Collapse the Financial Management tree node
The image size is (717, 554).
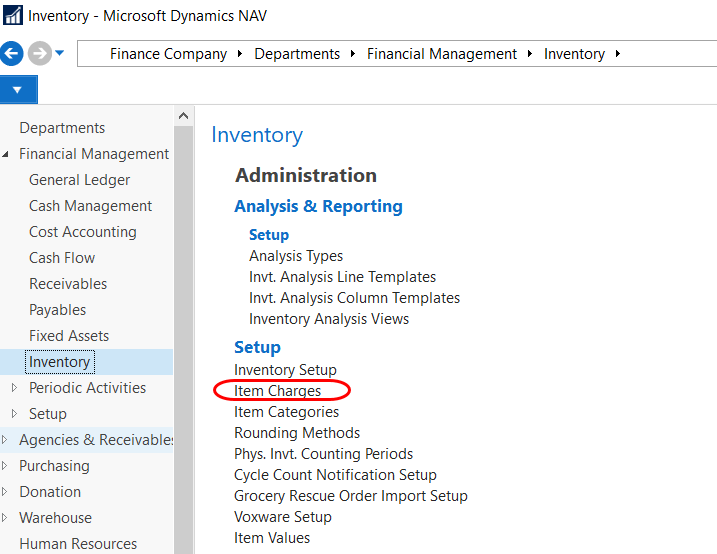[7, 155]
